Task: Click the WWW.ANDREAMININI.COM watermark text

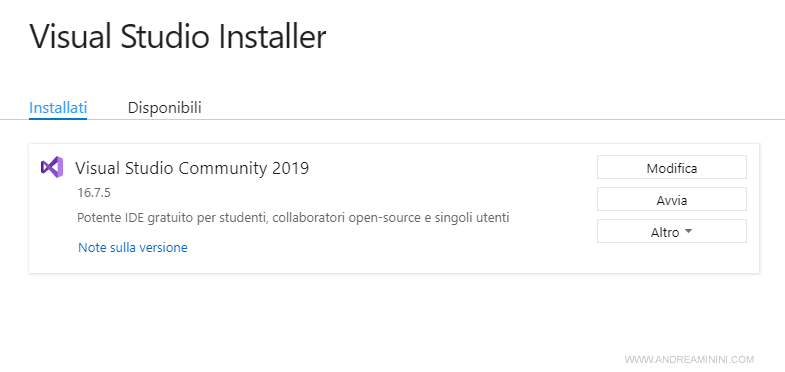Action: (x=689, y=359)
